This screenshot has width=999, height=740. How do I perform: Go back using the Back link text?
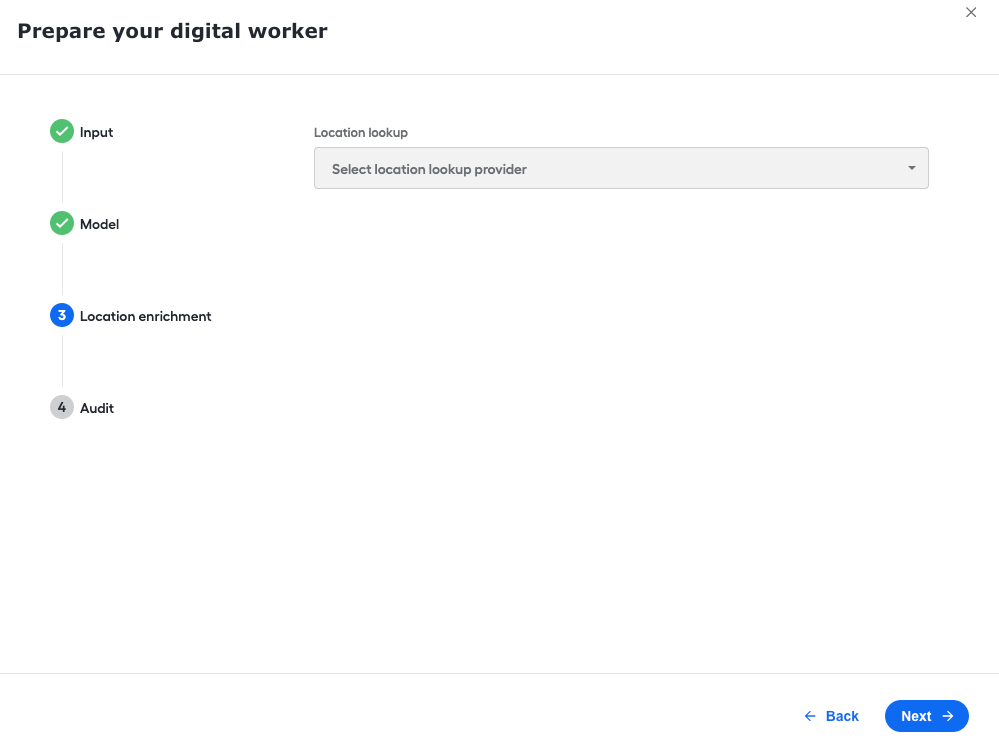[x=842, y=716]
